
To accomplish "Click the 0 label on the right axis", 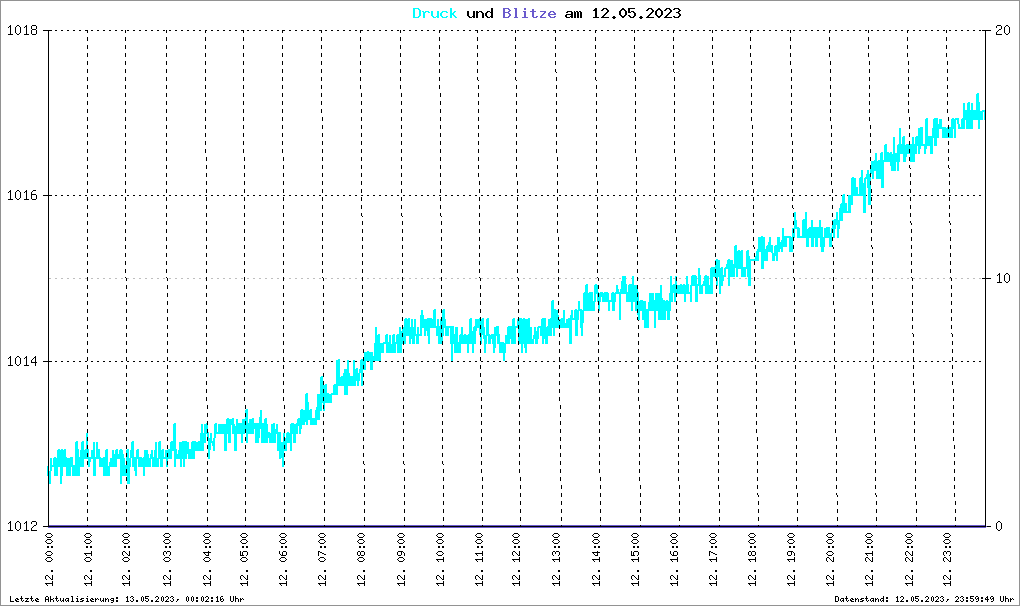I will coord(996,527).
